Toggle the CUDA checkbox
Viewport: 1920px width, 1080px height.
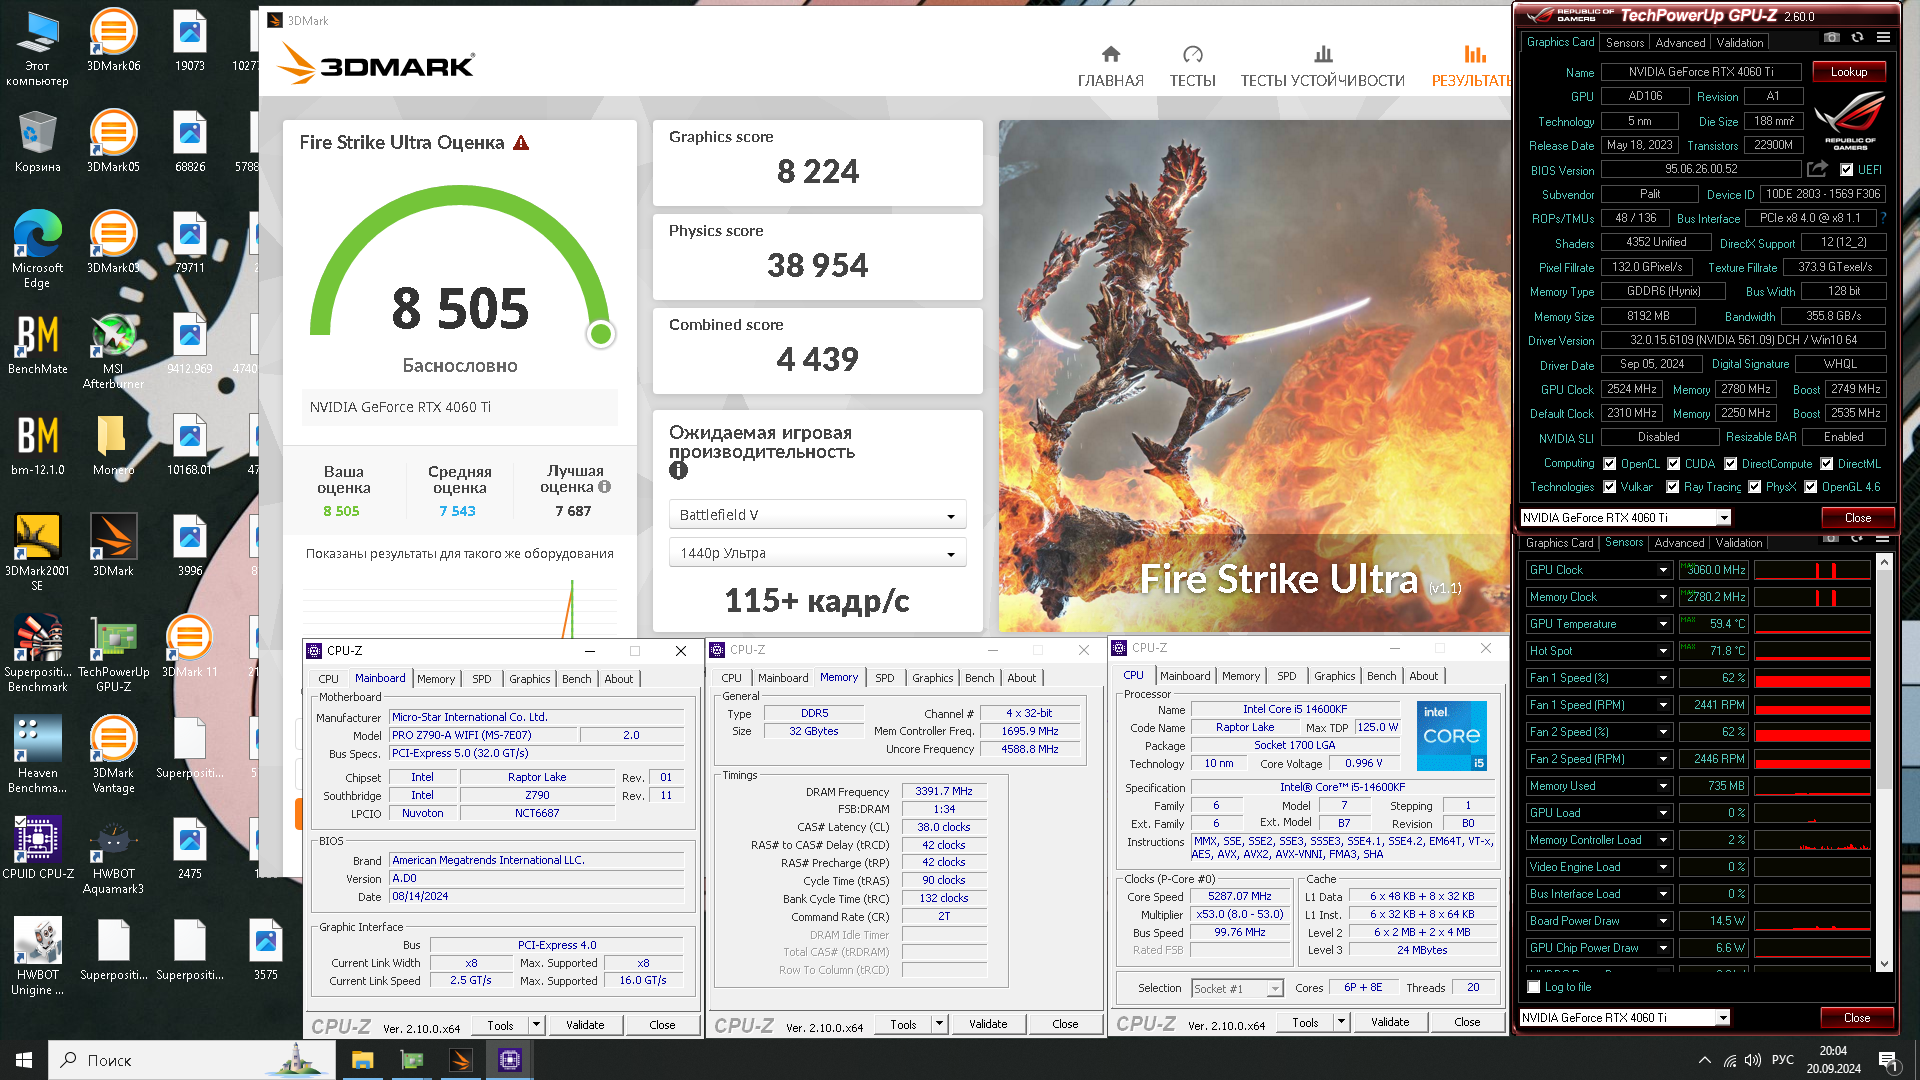(x=1673, y=464)
